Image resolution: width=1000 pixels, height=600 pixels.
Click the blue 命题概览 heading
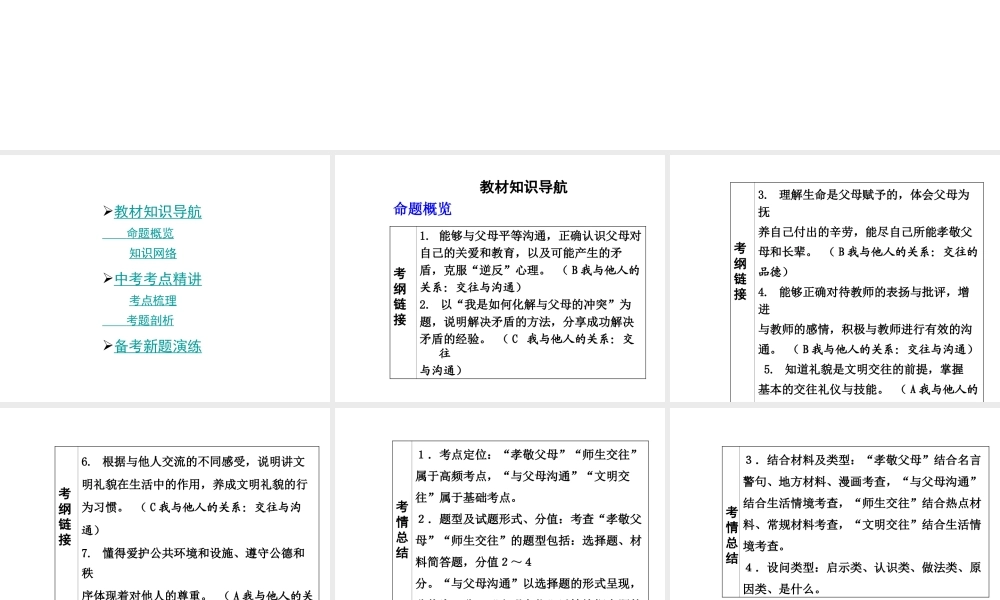point(422,209)
